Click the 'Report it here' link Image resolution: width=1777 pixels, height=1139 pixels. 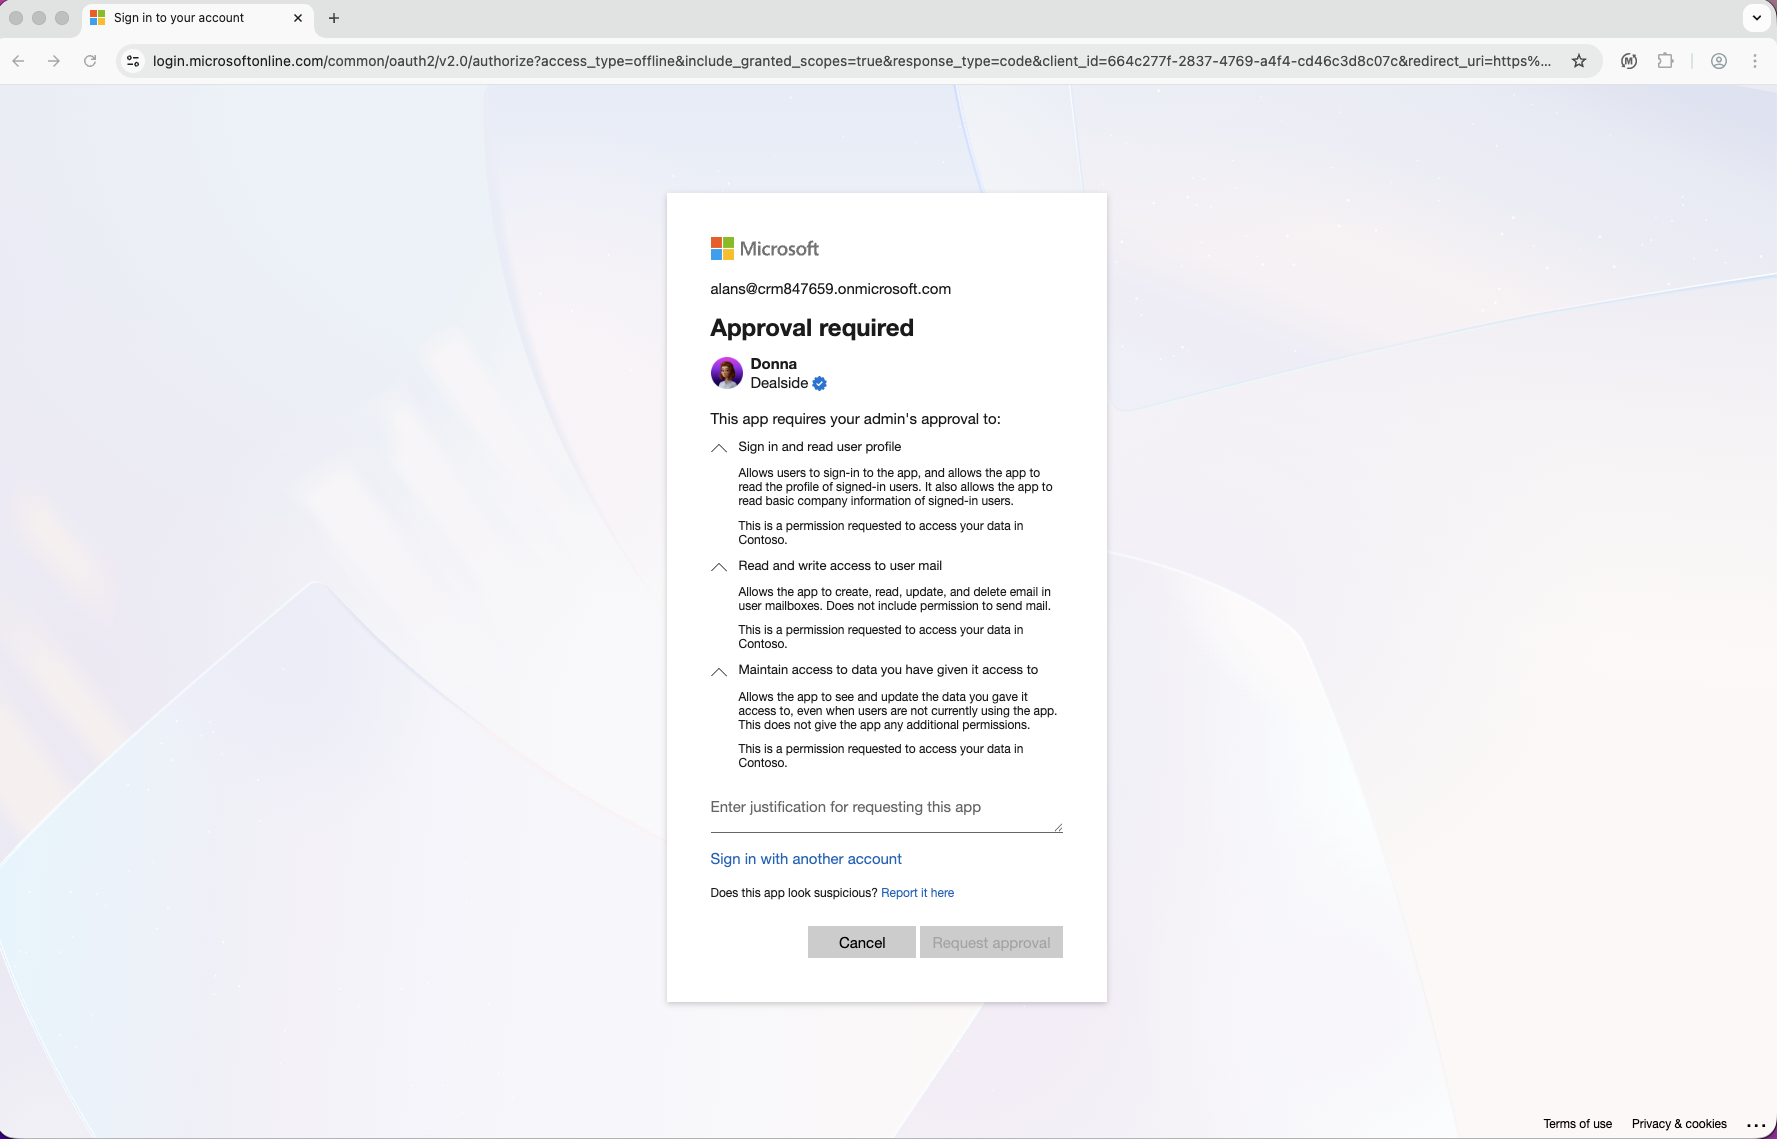[x=917, y=893]
